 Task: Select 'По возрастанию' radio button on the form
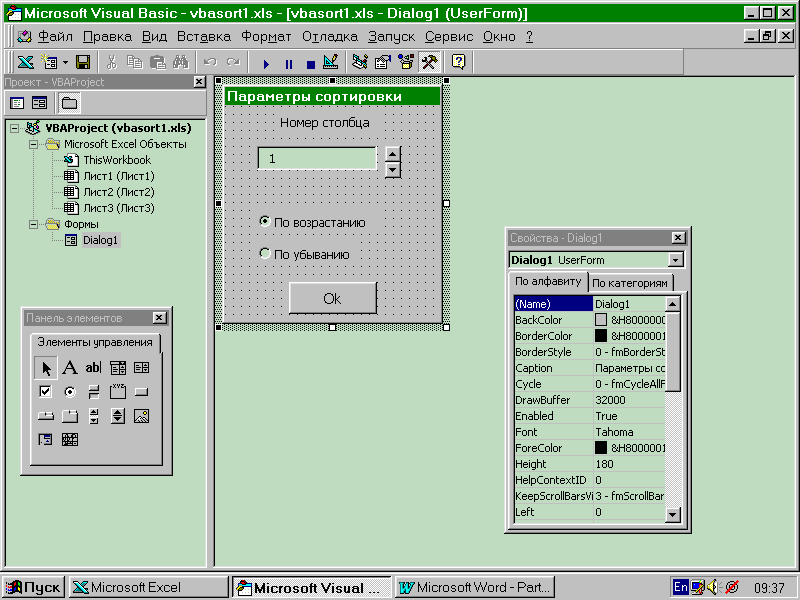click(265, 221)
